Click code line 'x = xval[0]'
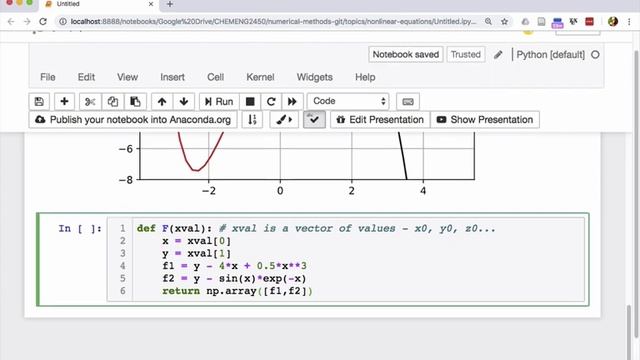The image size is (640, 360). click(x=196, y=241)
